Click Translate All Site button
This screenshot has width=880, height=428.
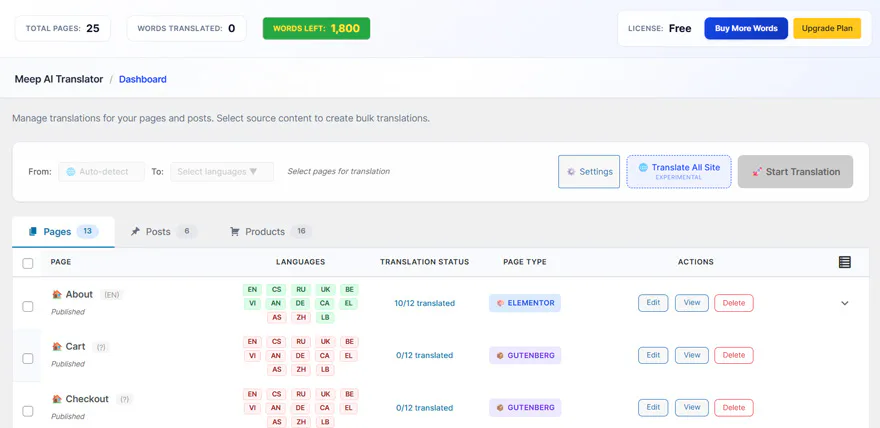[679, 172]
